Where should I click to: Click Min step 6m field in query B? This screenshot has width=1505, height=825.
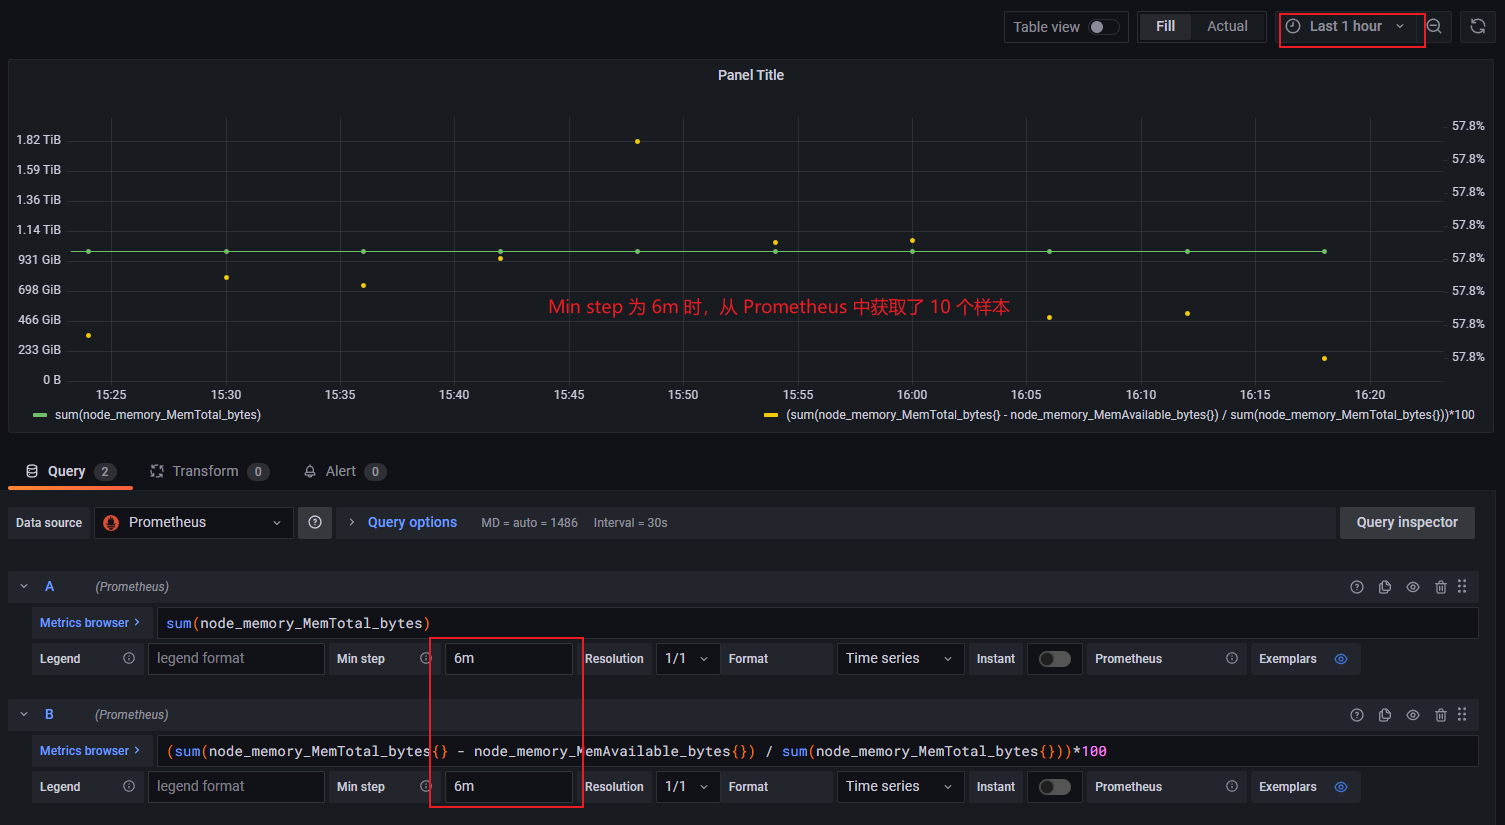click(509, 787)
